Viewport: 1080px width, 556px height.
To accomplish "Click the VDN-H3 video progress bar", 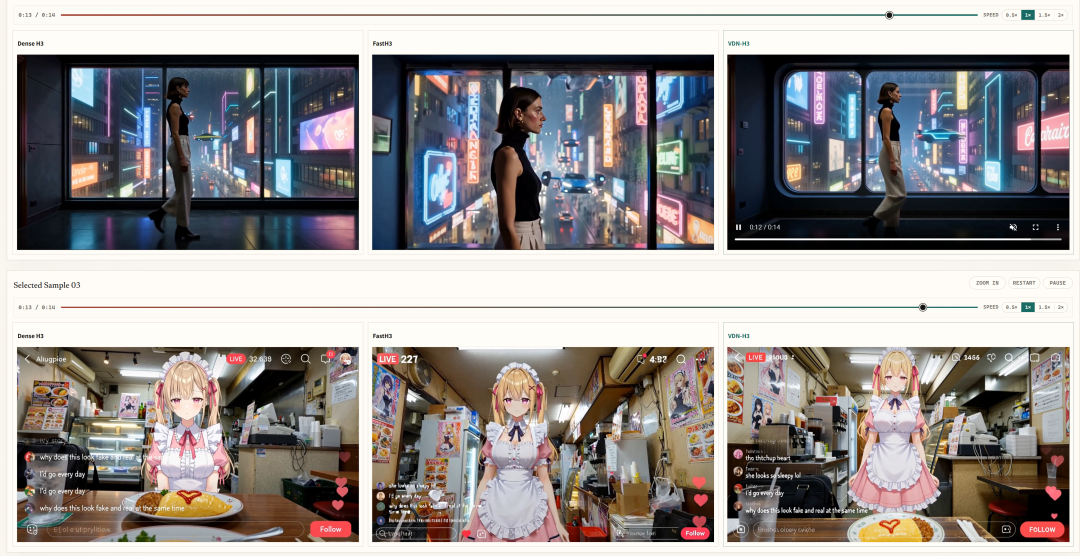I will [897, 239].
